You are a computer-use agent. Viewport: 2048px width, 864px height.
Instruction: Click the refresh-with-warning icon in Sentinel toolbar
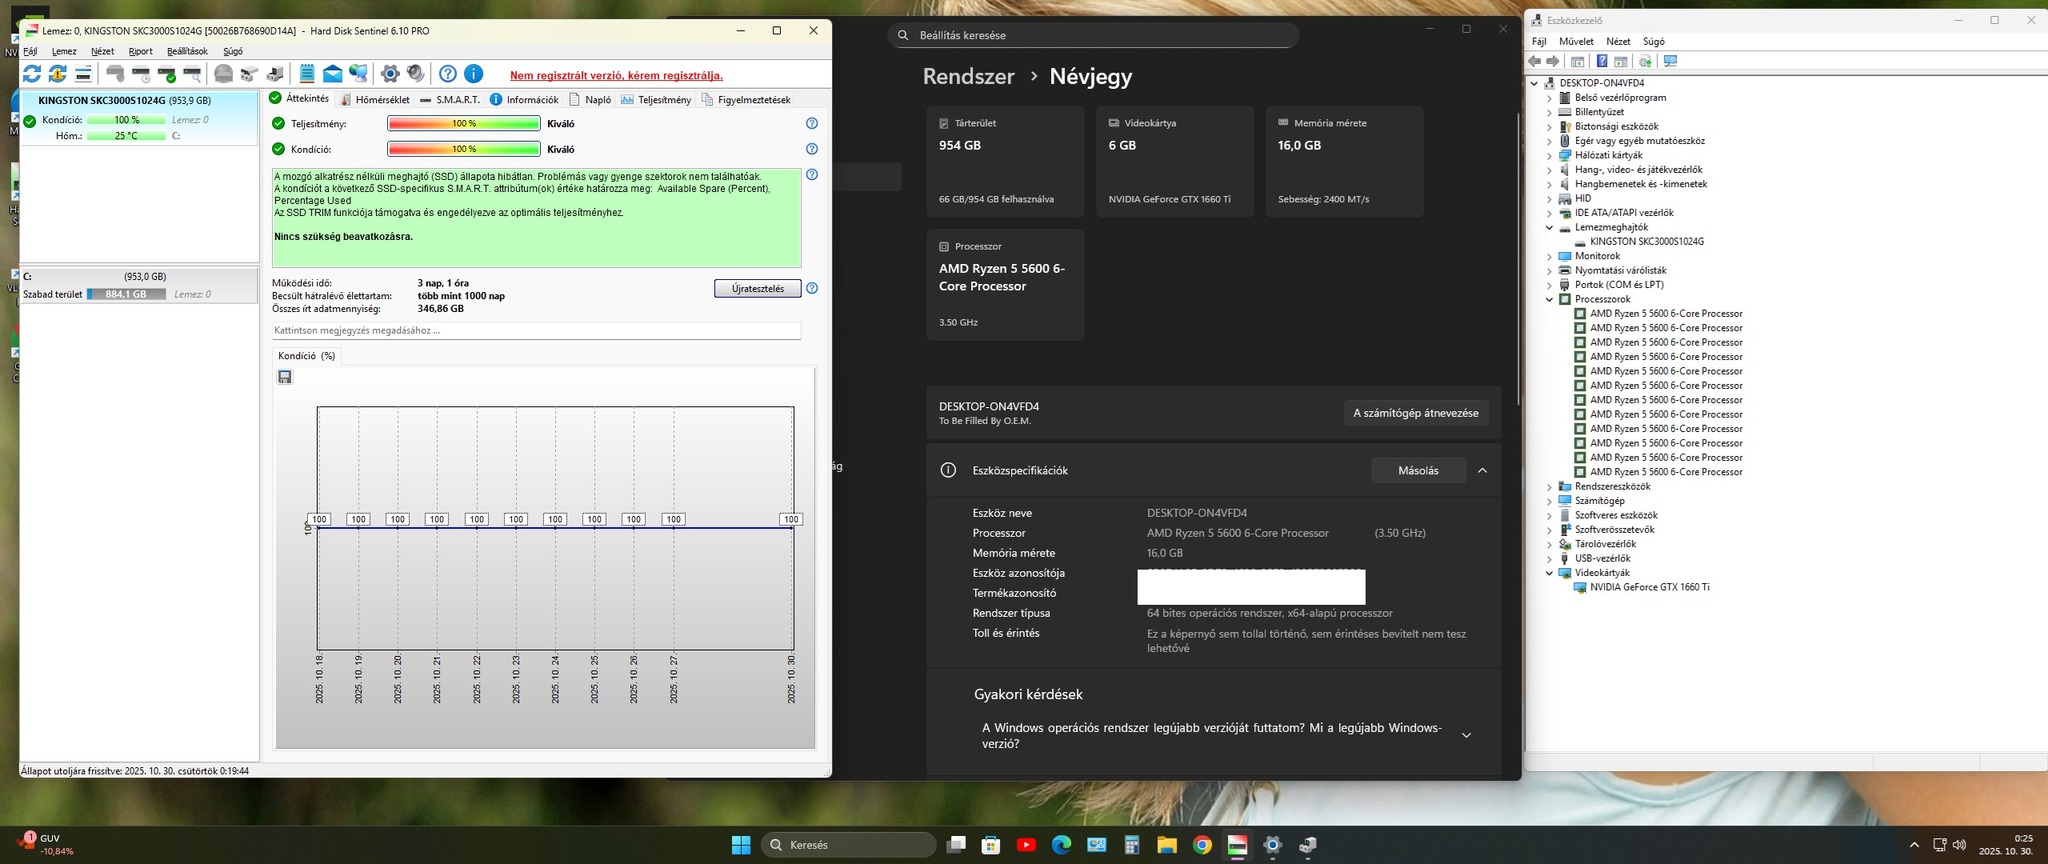(x=58, y=74)
